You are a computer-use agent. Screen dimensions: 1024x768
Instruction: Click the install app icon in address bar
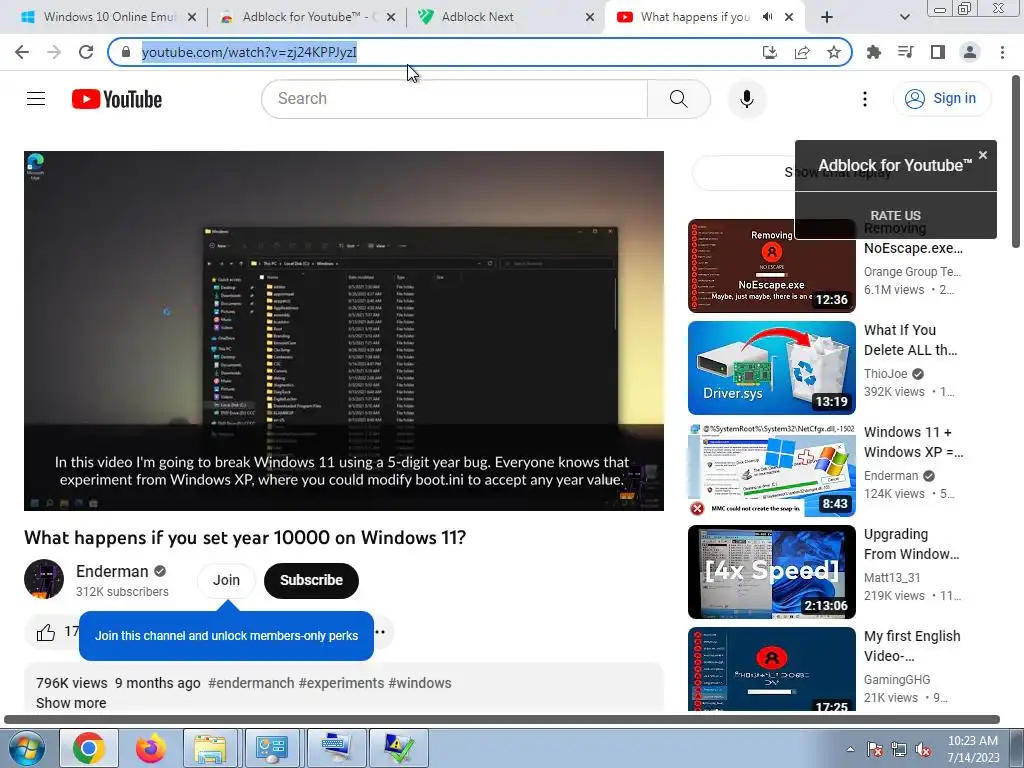pyautogui.click(x=770, y=52)
